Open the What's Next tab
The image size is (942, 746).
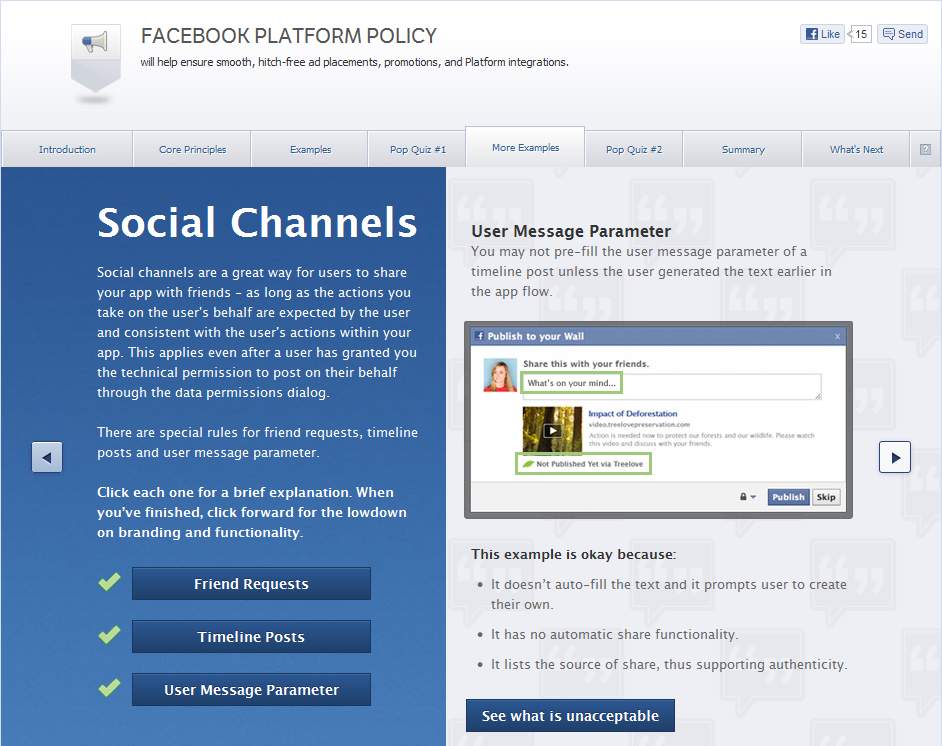pos(856,150)
